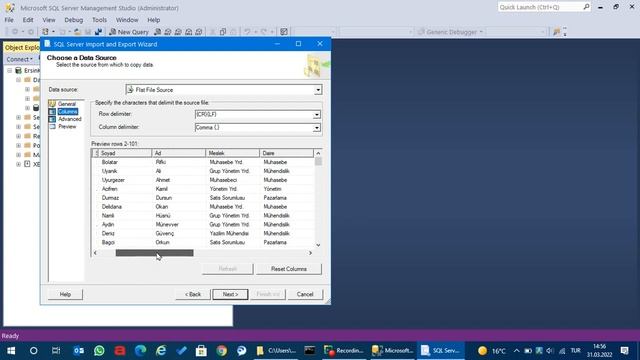The height and width of the screenshot is (360, 640).
Task: Click the New Query toolbar button
Action: (x=129, y=32)
